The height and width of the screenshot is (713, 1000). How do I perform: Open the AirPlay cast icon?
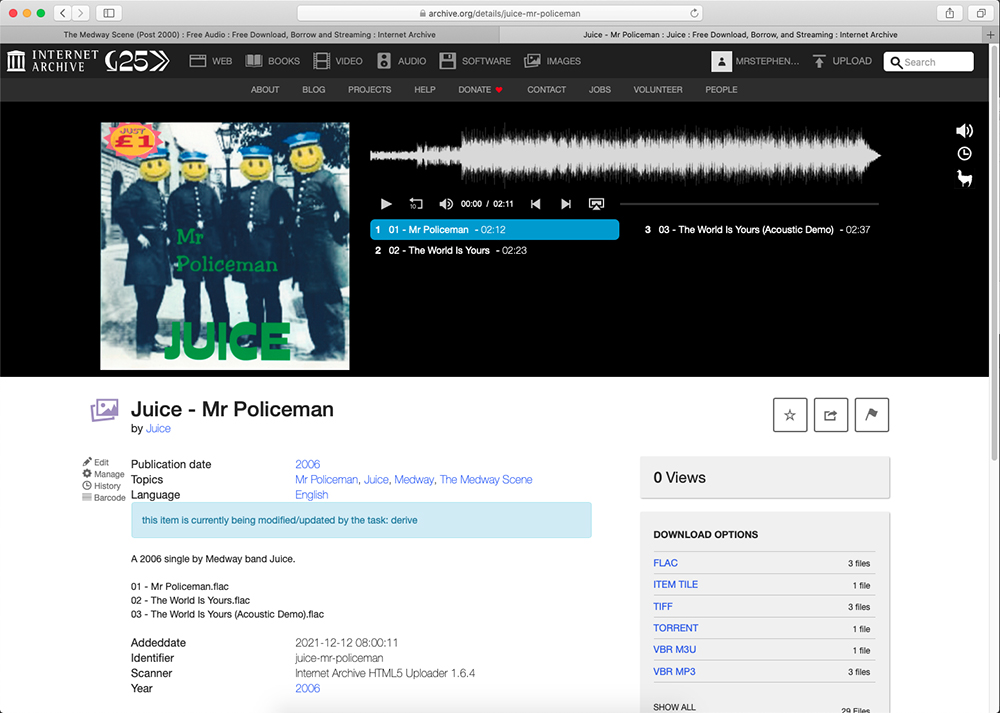point(596,204)
